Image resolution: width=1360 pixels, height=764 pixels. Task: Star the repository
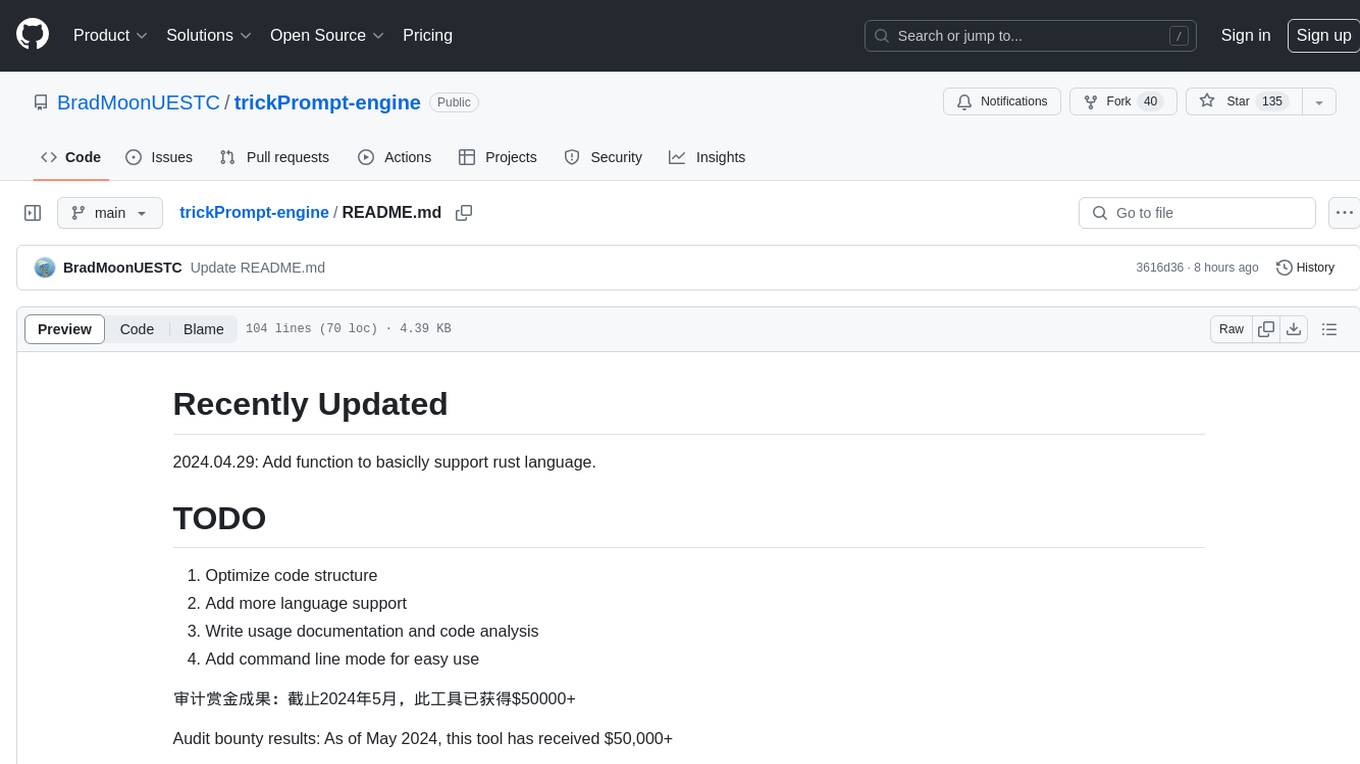click(1243, 101)
